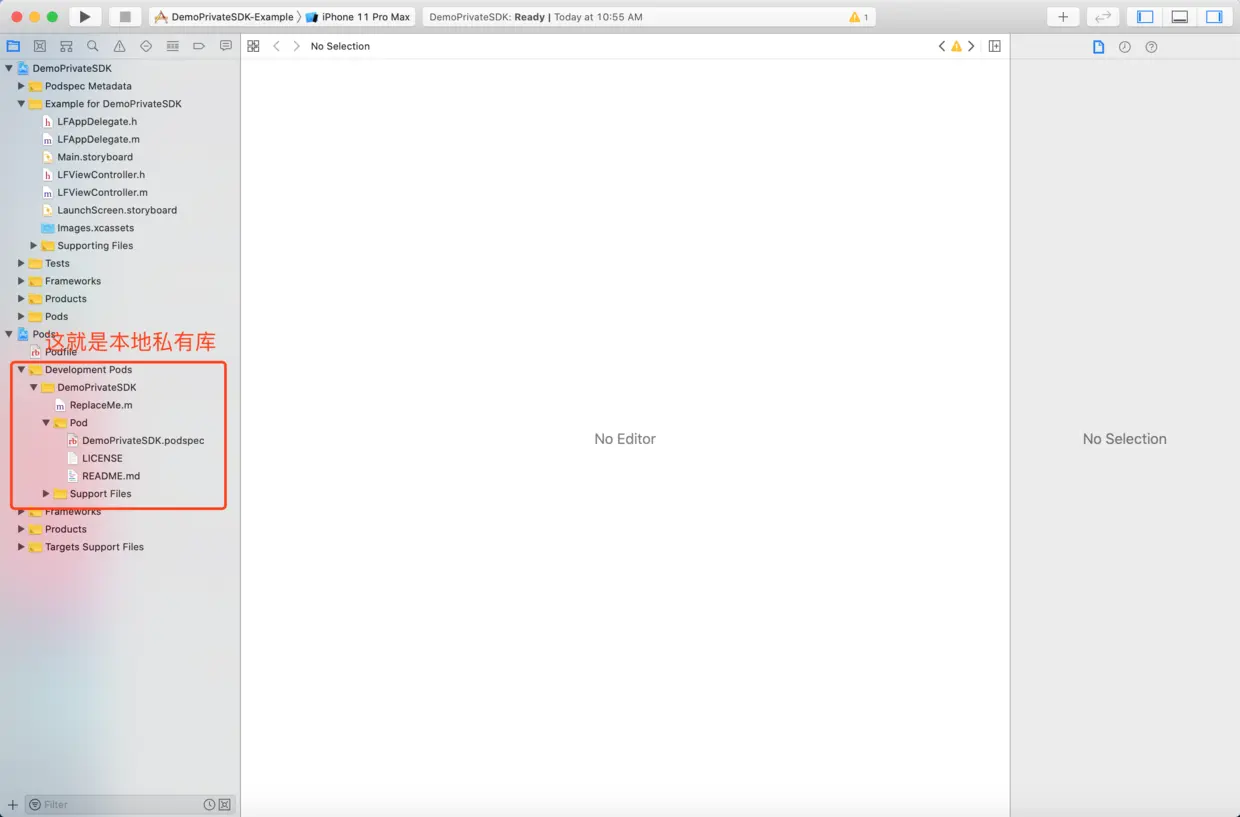
Task: Go forward in editor history
Action: [x=296, y=46]
